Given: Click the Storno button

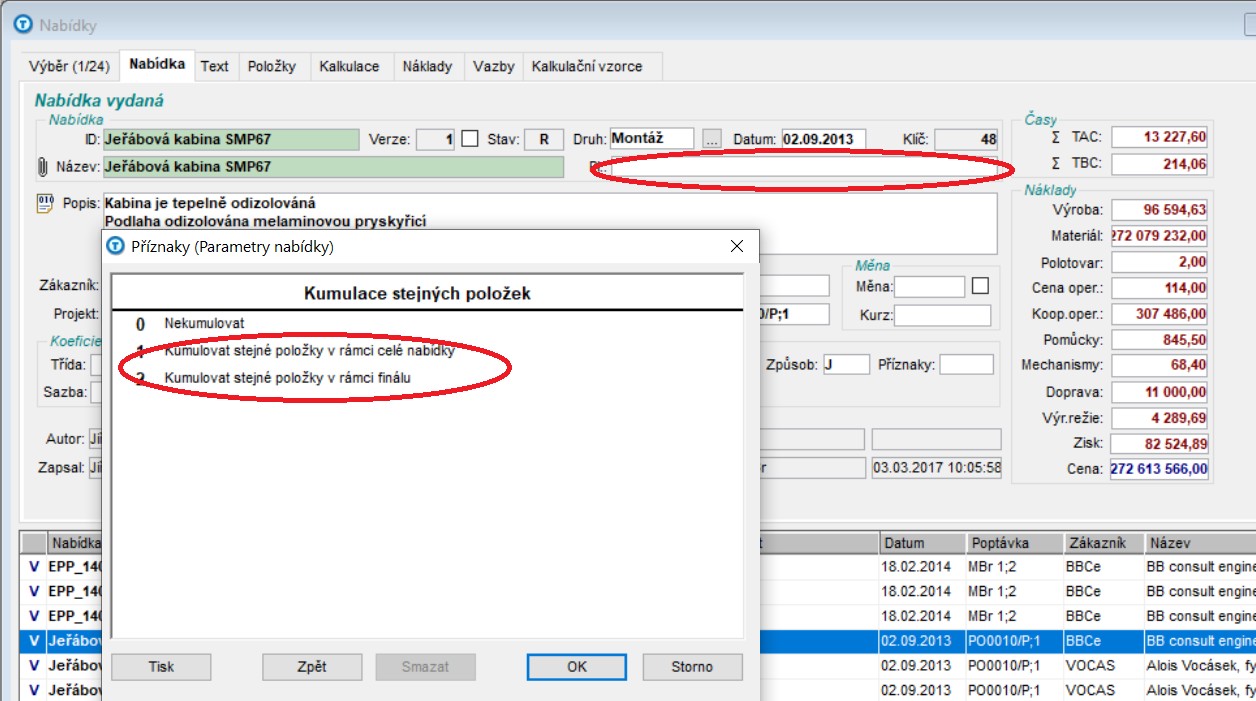Looking at the screenshot, I should click(692, 667).
